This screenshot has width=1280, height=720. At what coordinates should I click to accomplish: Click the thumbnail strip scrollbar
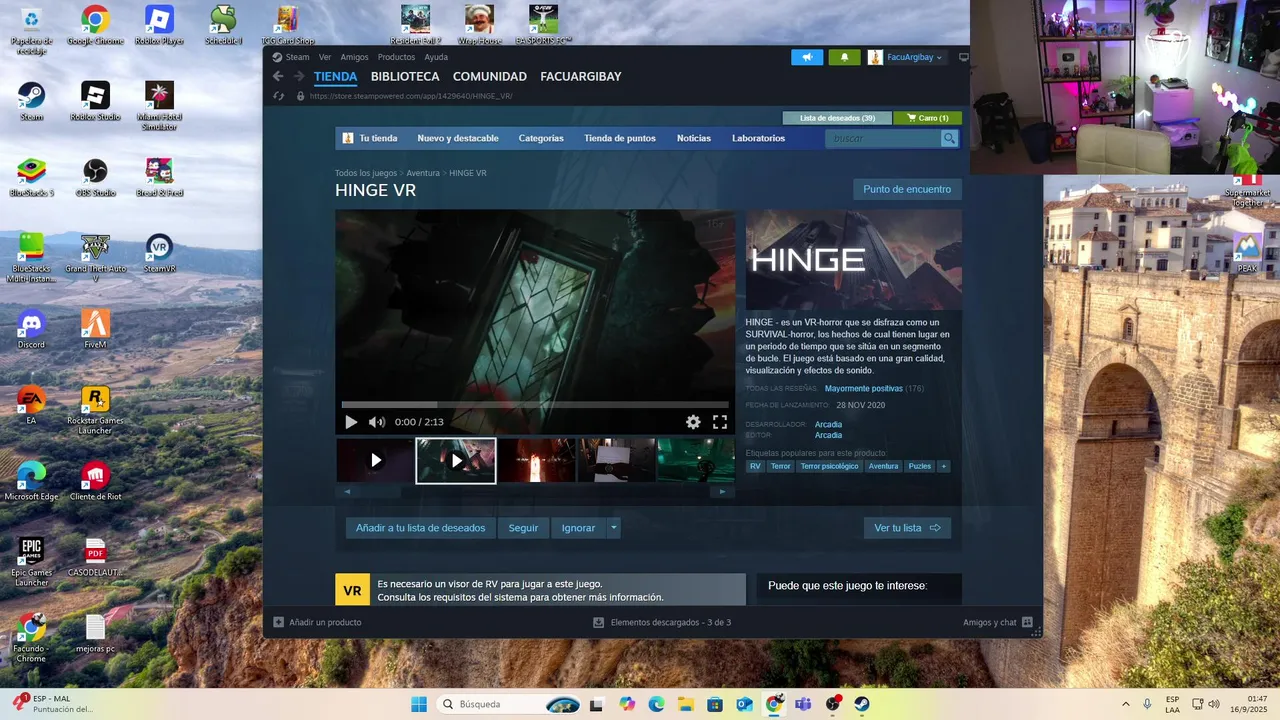tap(535, 492)
